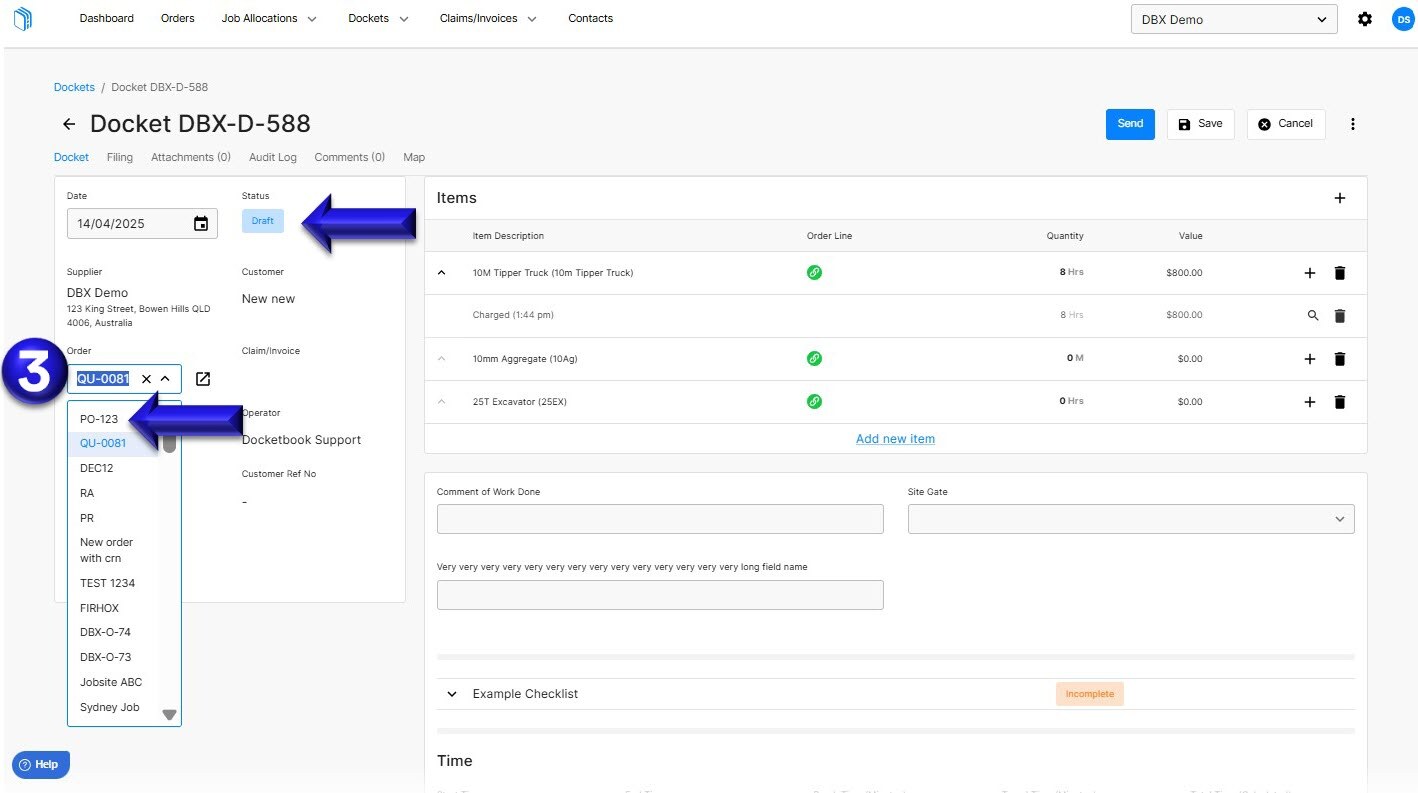Collapse the 10M Tipper Truck row
This screenshot has width=1418, height=793.
(442, 273)
